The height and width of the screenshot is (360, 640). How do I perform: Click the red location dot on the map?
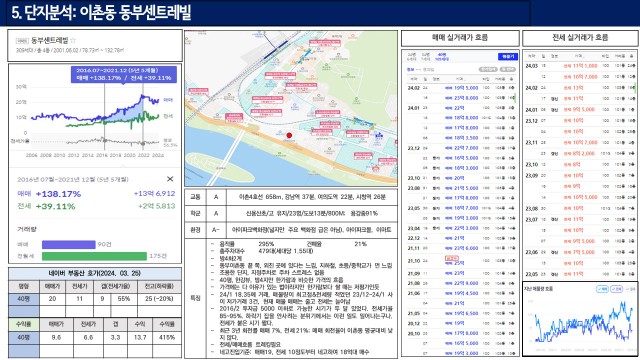point(289,135)
